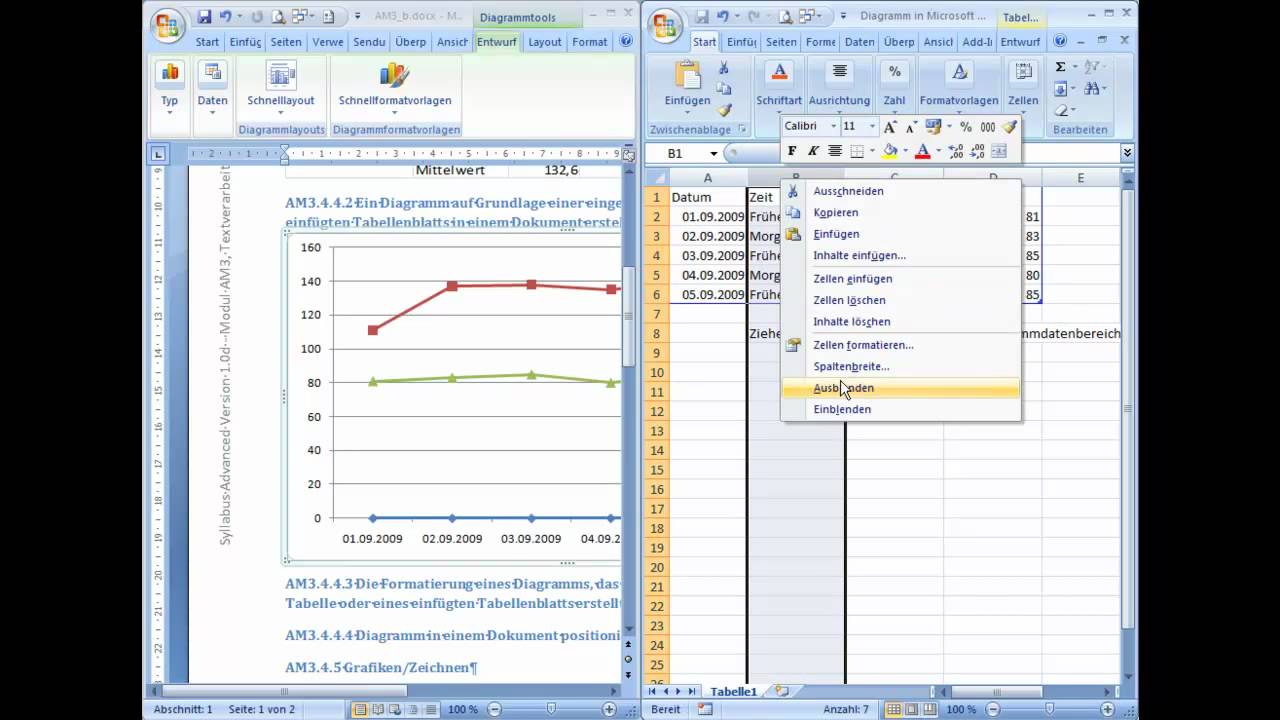This screenshot has height=720, width=1280.
Task: Expand the Typ dropdown in Word ribbon
Action: click(x=170, y=112)
